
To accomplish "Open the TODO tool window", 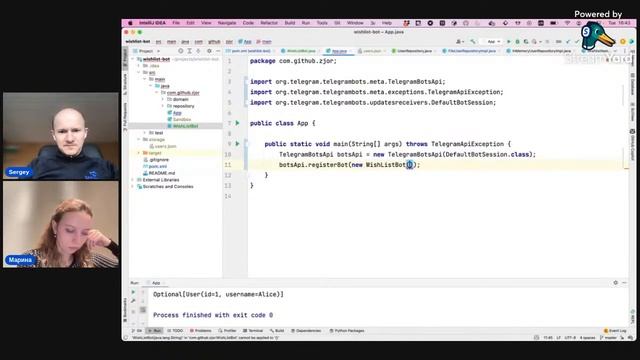I will pos(176,331).
